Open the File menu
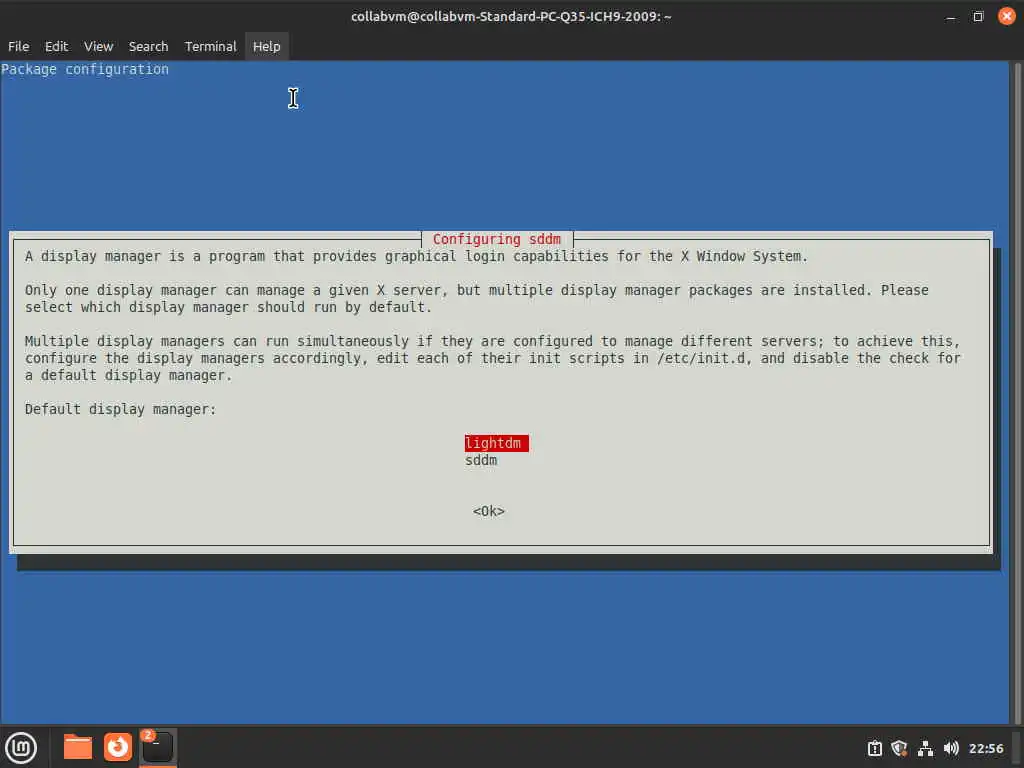Image resolution: width=1024 pixels, height=768 pixels. tap(18, 46)
